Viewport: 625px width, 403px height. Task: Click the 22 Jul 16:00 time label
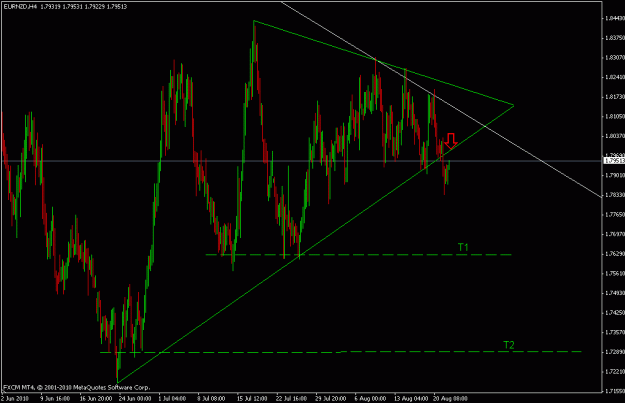[291, 398]
